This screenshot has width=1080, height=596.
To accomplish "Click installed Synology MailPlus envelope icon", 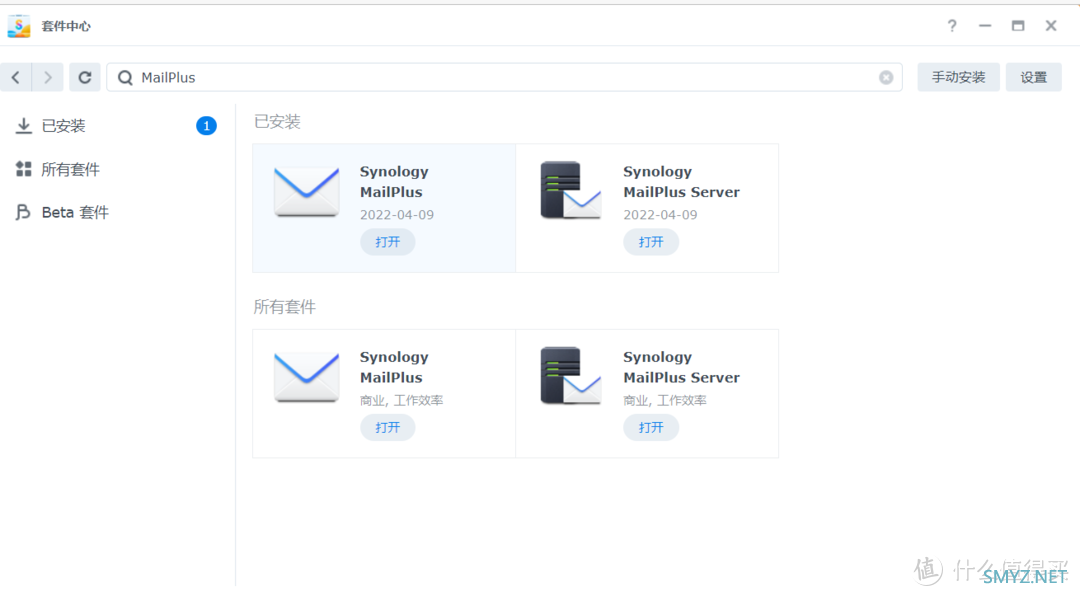I will click(x=307, y=192).
